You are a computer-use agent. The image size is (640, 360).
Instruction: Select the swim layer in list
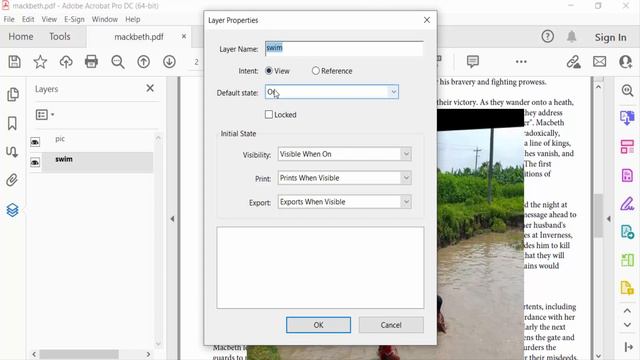(x=97, y=162)
